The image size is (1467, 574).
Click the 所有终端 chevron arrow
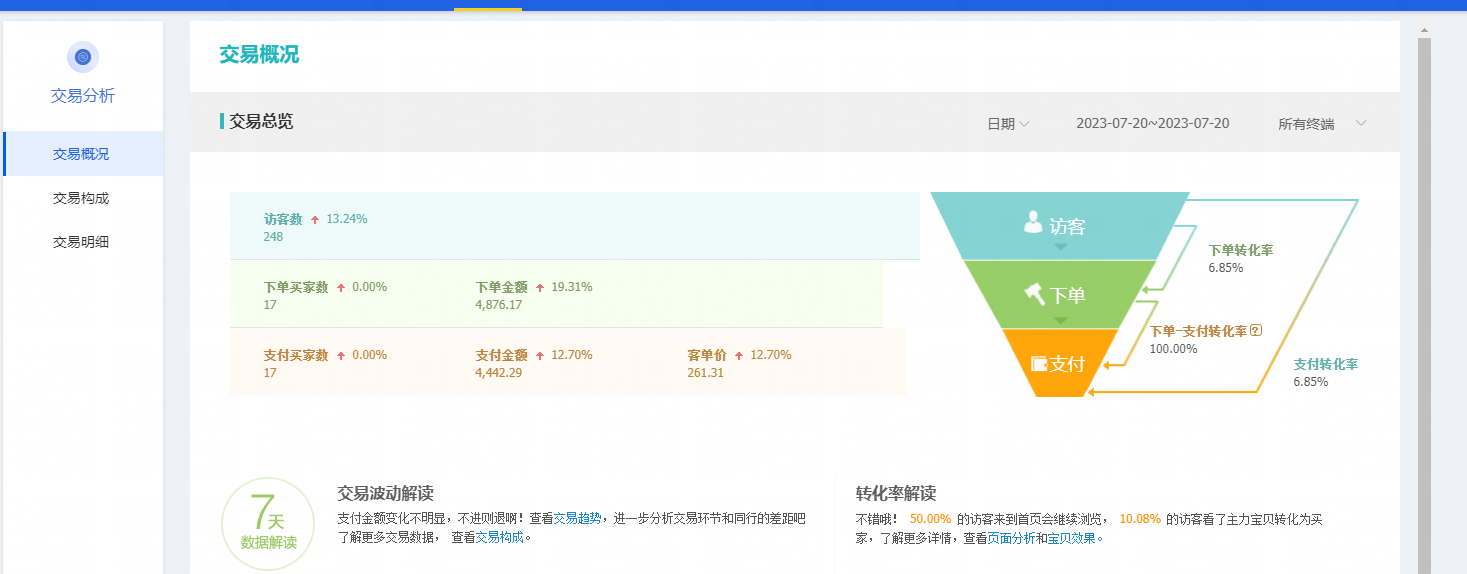(x=1361, y=123)
